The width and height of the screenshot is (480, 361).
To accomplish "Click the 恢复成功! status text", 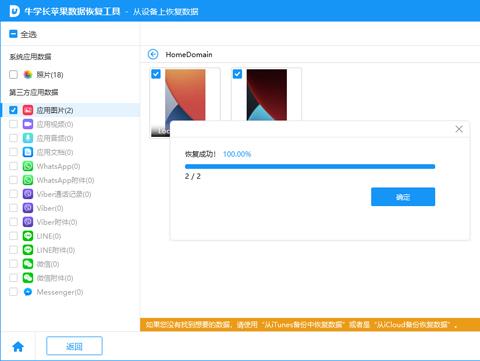I will [200, 154].
